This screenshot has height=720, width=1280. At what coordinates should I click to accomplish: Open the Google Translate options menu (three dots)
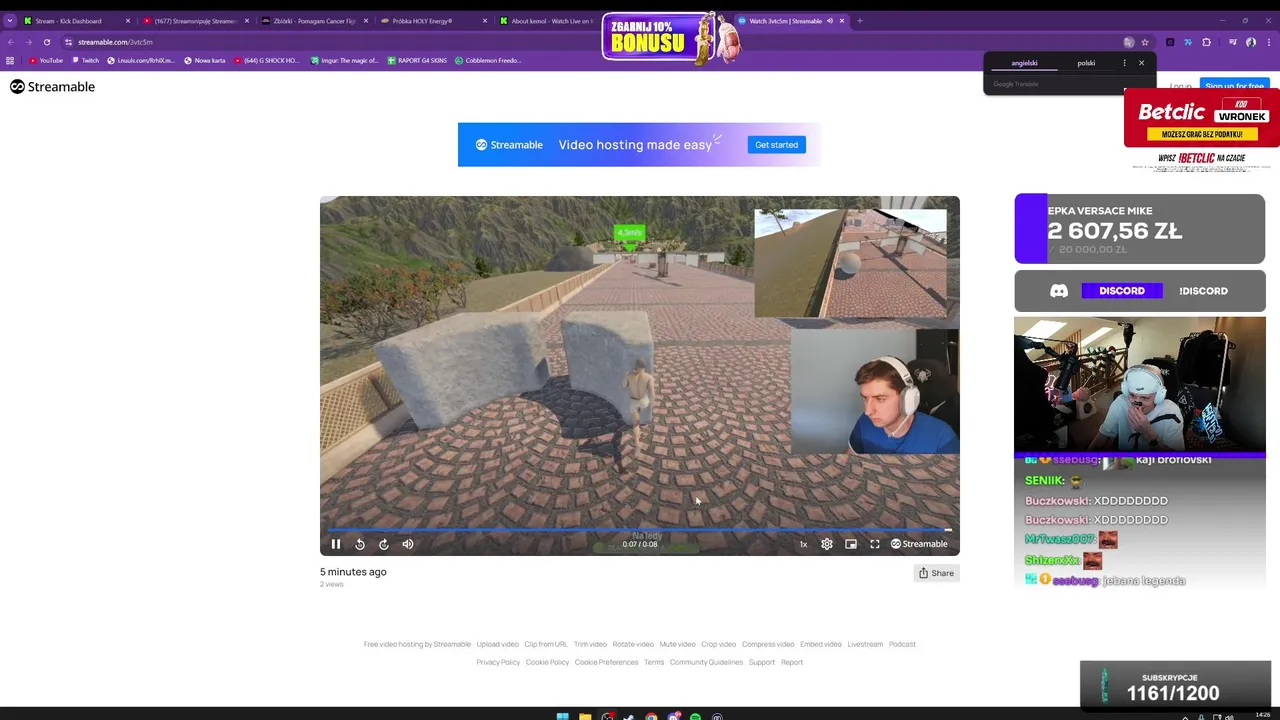(x=1124, y=63)
